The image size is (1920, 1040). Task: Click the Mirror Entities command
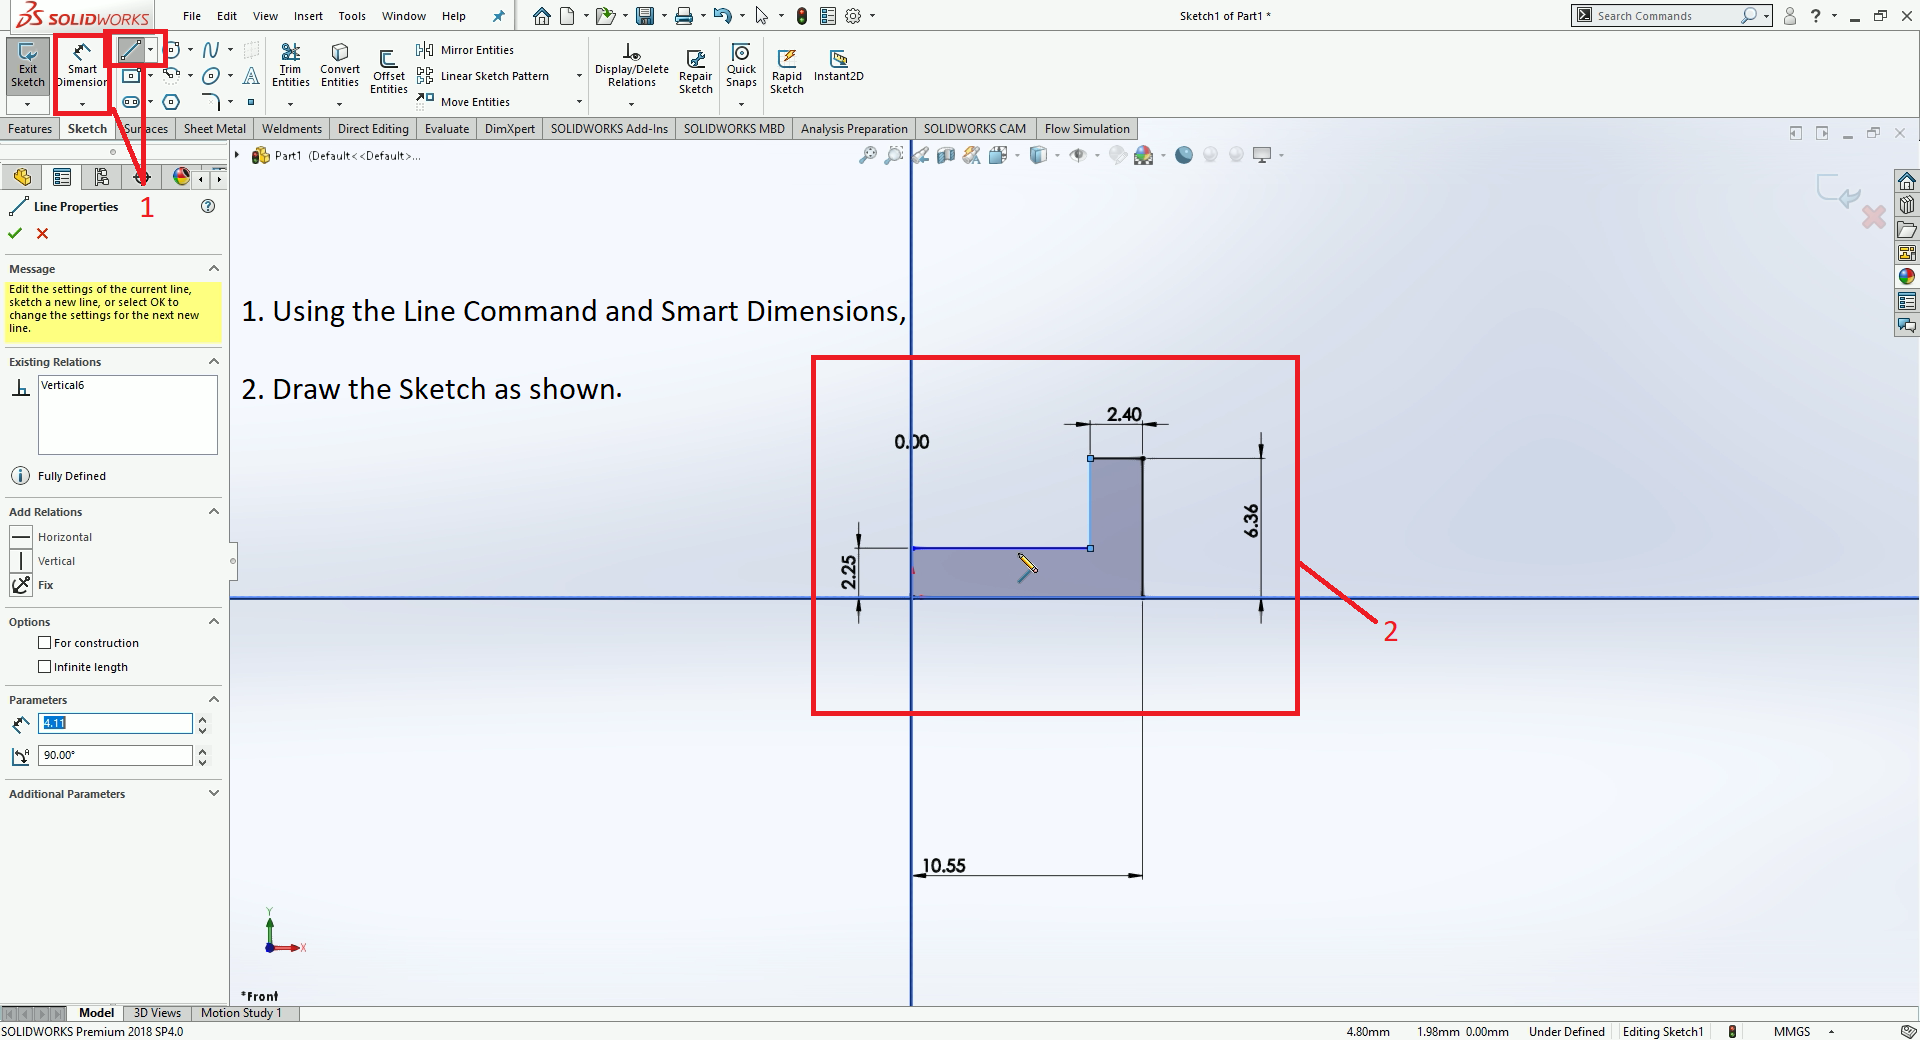(465, 50)
